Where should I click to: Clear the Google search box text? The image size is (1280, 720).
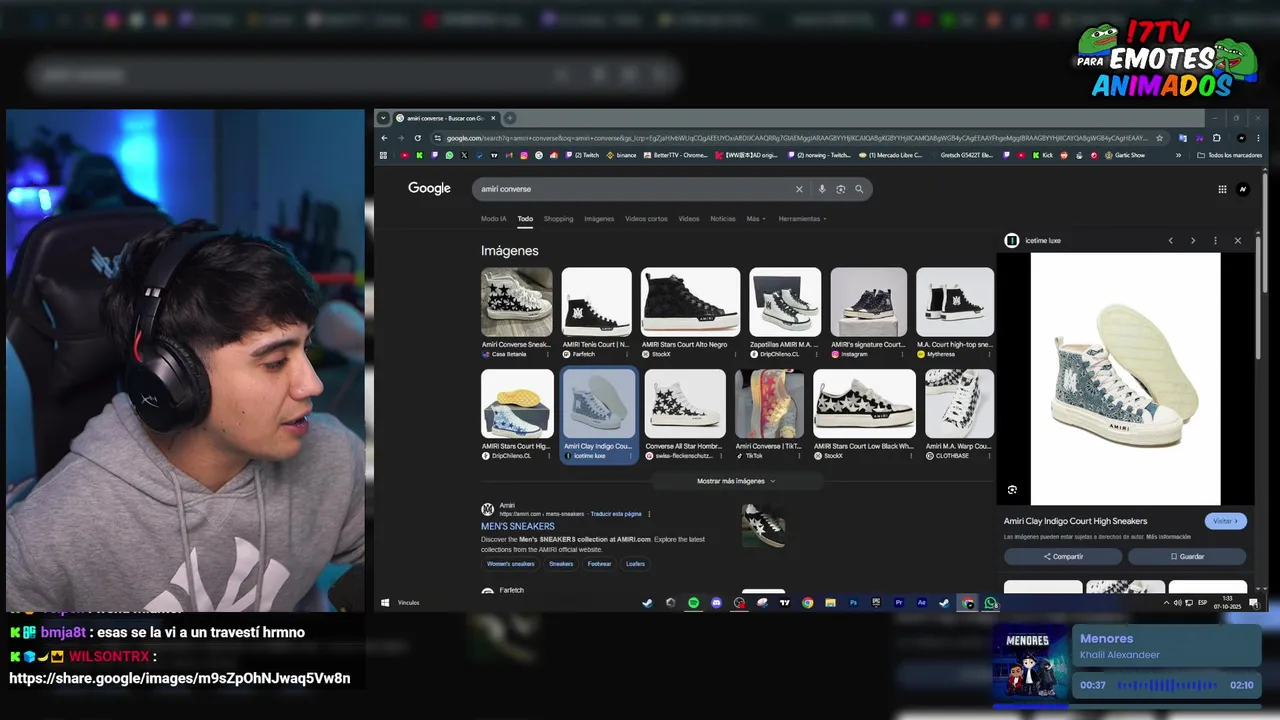[799, 189]
